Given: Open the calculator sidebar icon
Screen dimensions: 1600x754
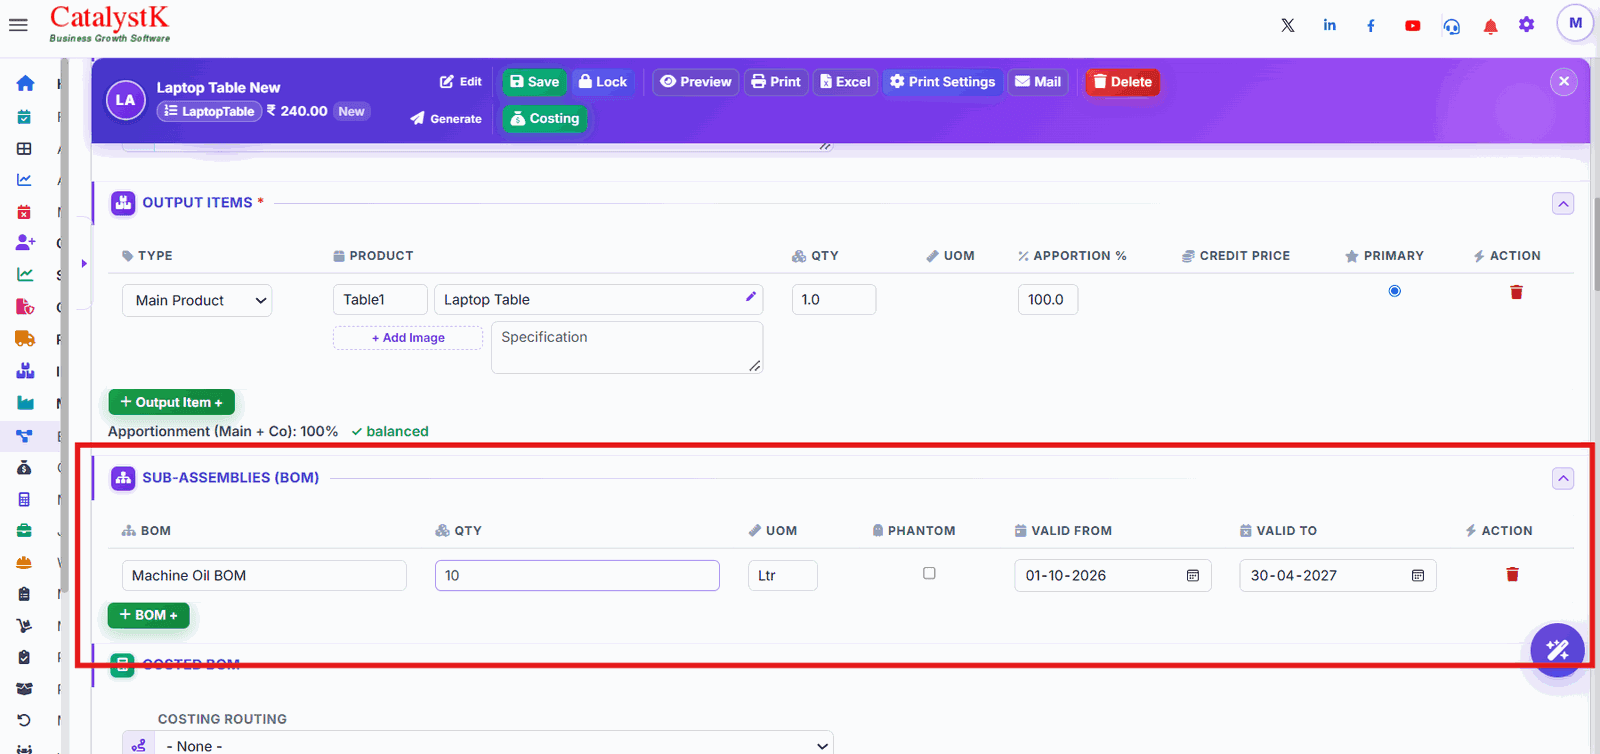Looking at the screenshot, I should tap(24, 499).
